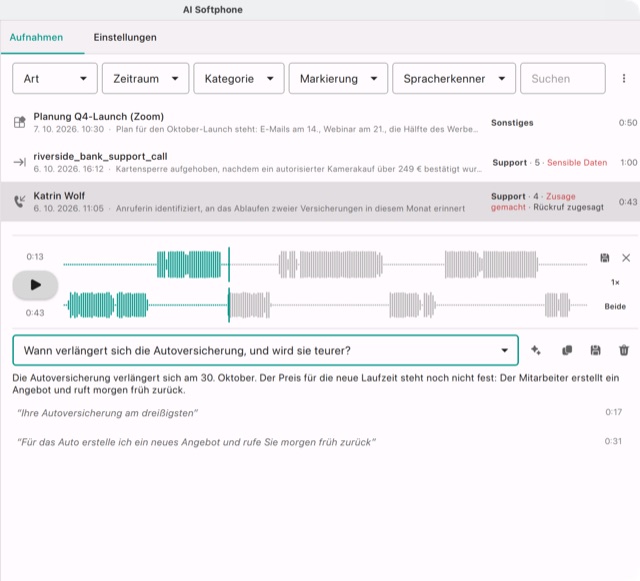Open the three-dot more options menu

(624, 78)
